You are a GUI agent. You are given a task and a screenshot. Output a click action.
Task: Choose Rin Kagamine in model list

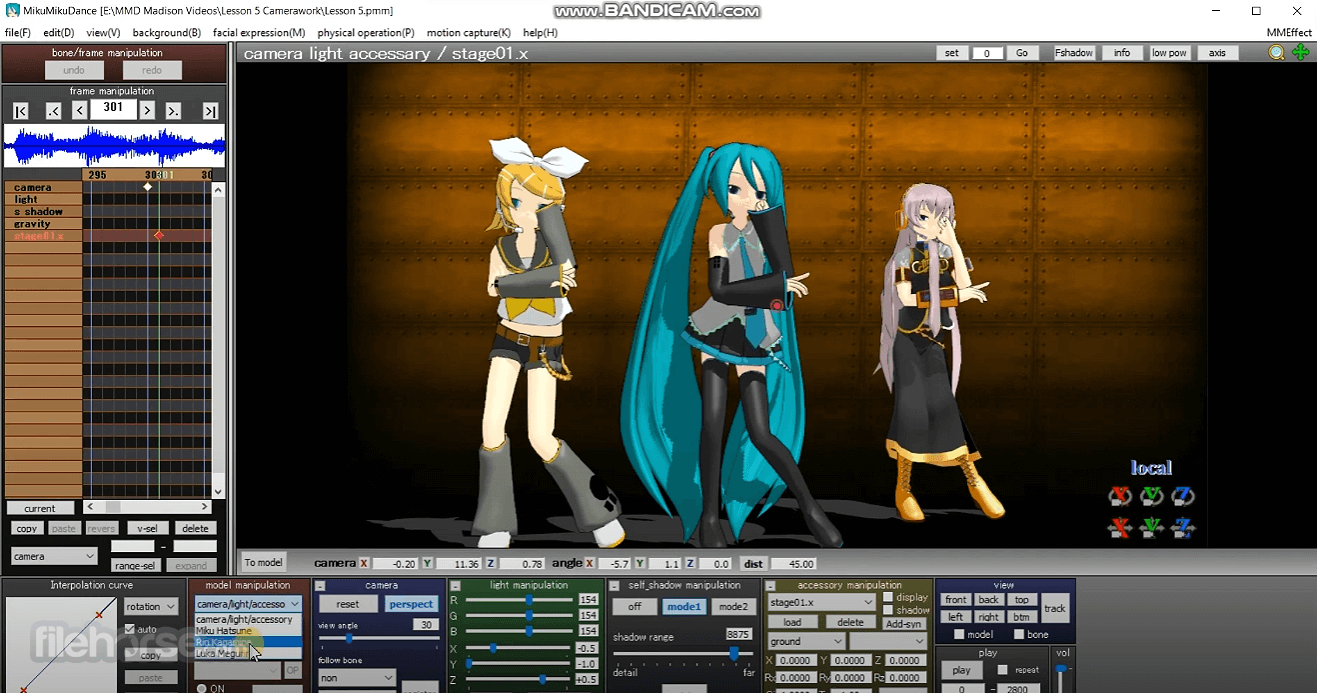click(248, 642)
